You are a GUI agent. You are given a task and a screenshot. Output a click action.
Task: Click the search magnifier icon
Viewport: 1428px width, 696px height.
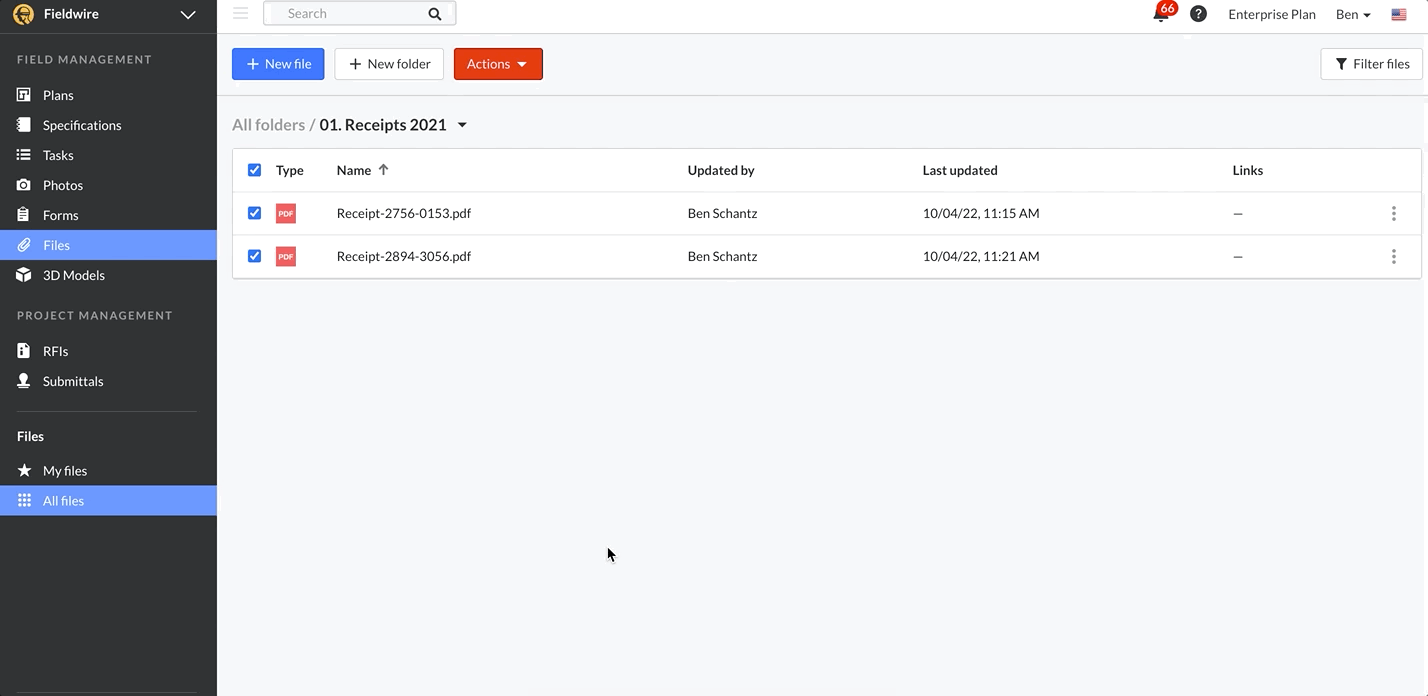point(434,14)
